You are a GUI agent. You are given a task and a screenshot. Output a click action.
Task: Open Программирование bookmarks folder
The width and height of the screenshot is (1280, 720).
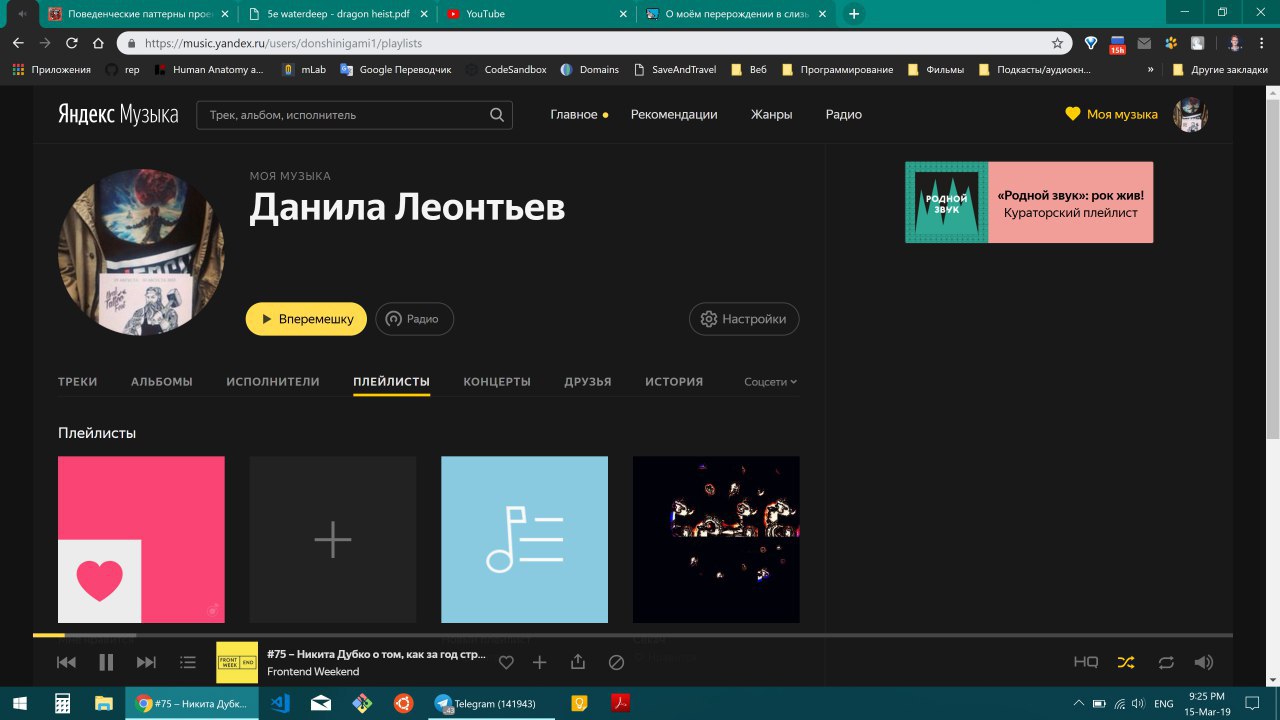pyautogui.click(x=837, y=69)
